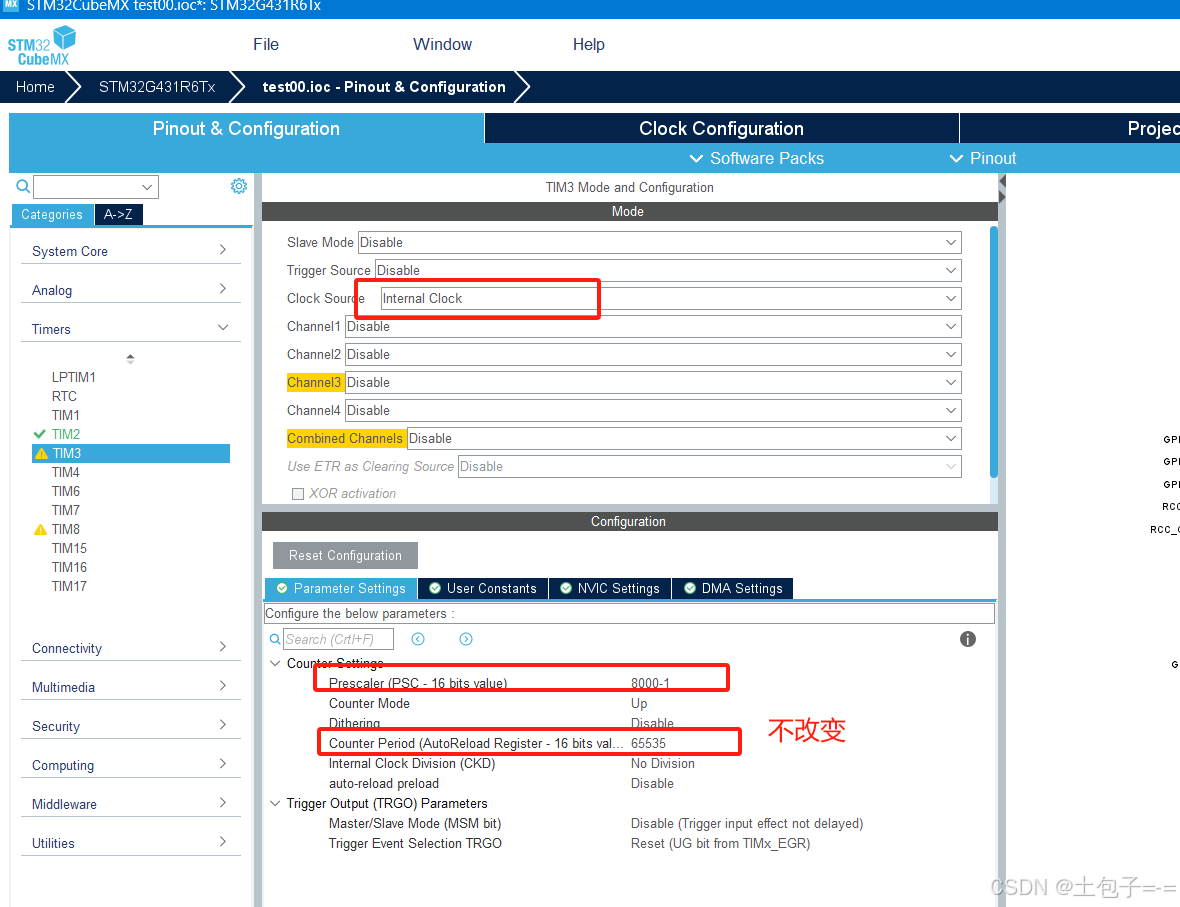Select the Pinout & Configuration tab

tap(246, 129)
